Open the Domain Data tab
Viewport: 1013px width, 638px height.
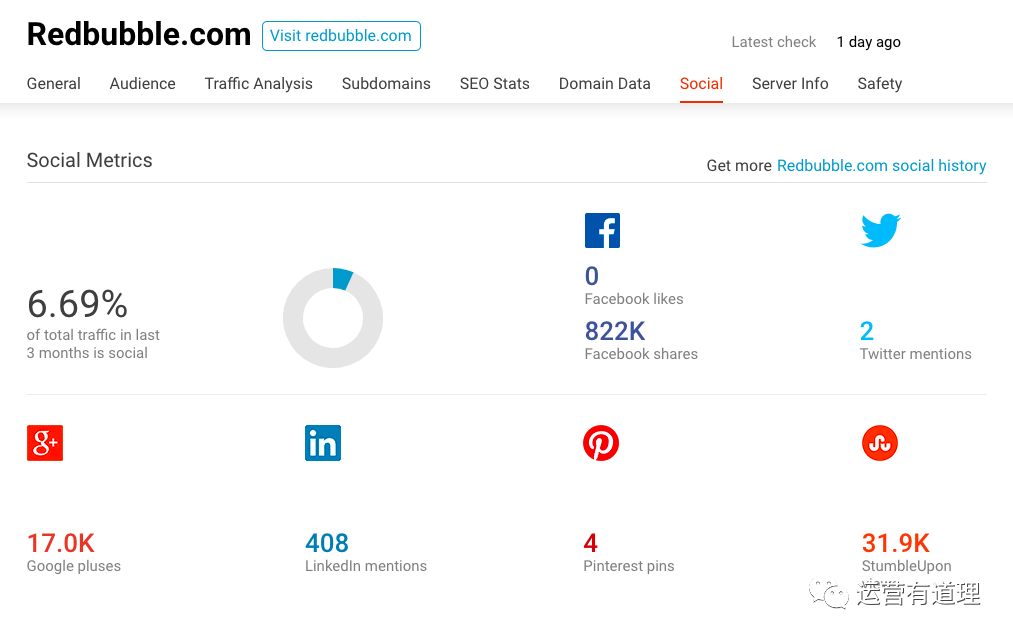605,84
